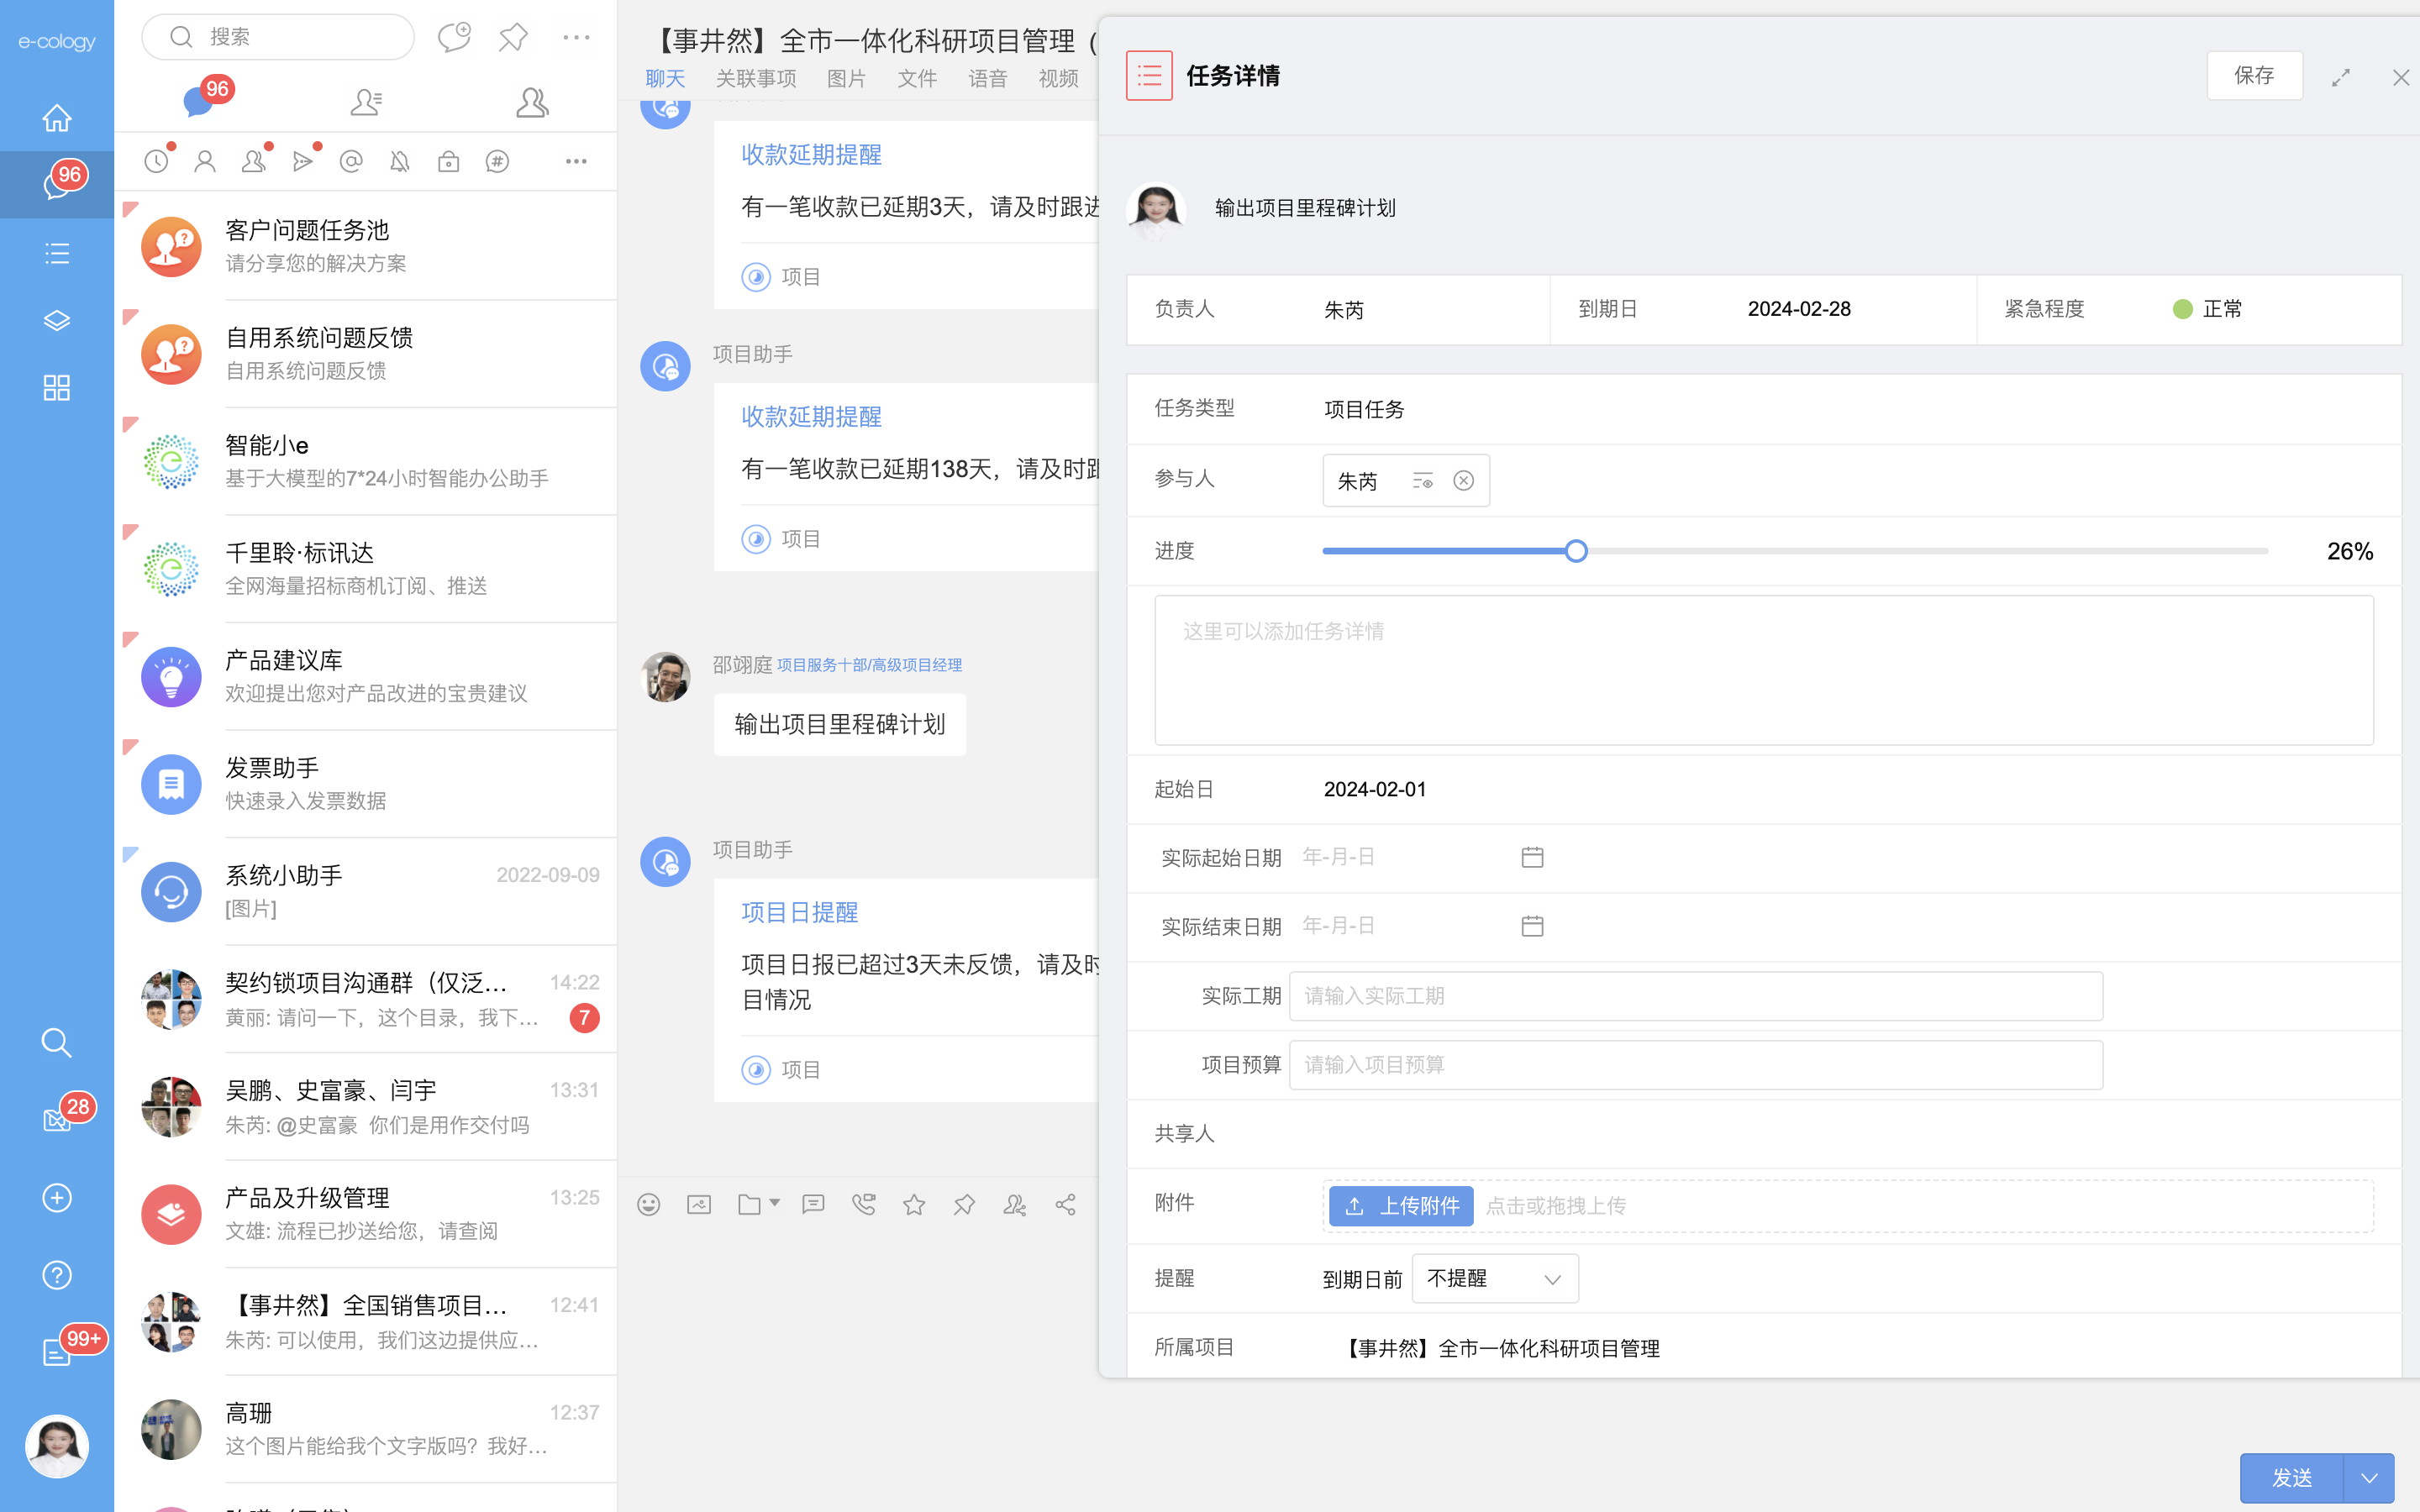Viewport: 2420px width, 1512px height.
Task: Expand the folder dropdown in chat toolbar
Action: coord(774,1204)
